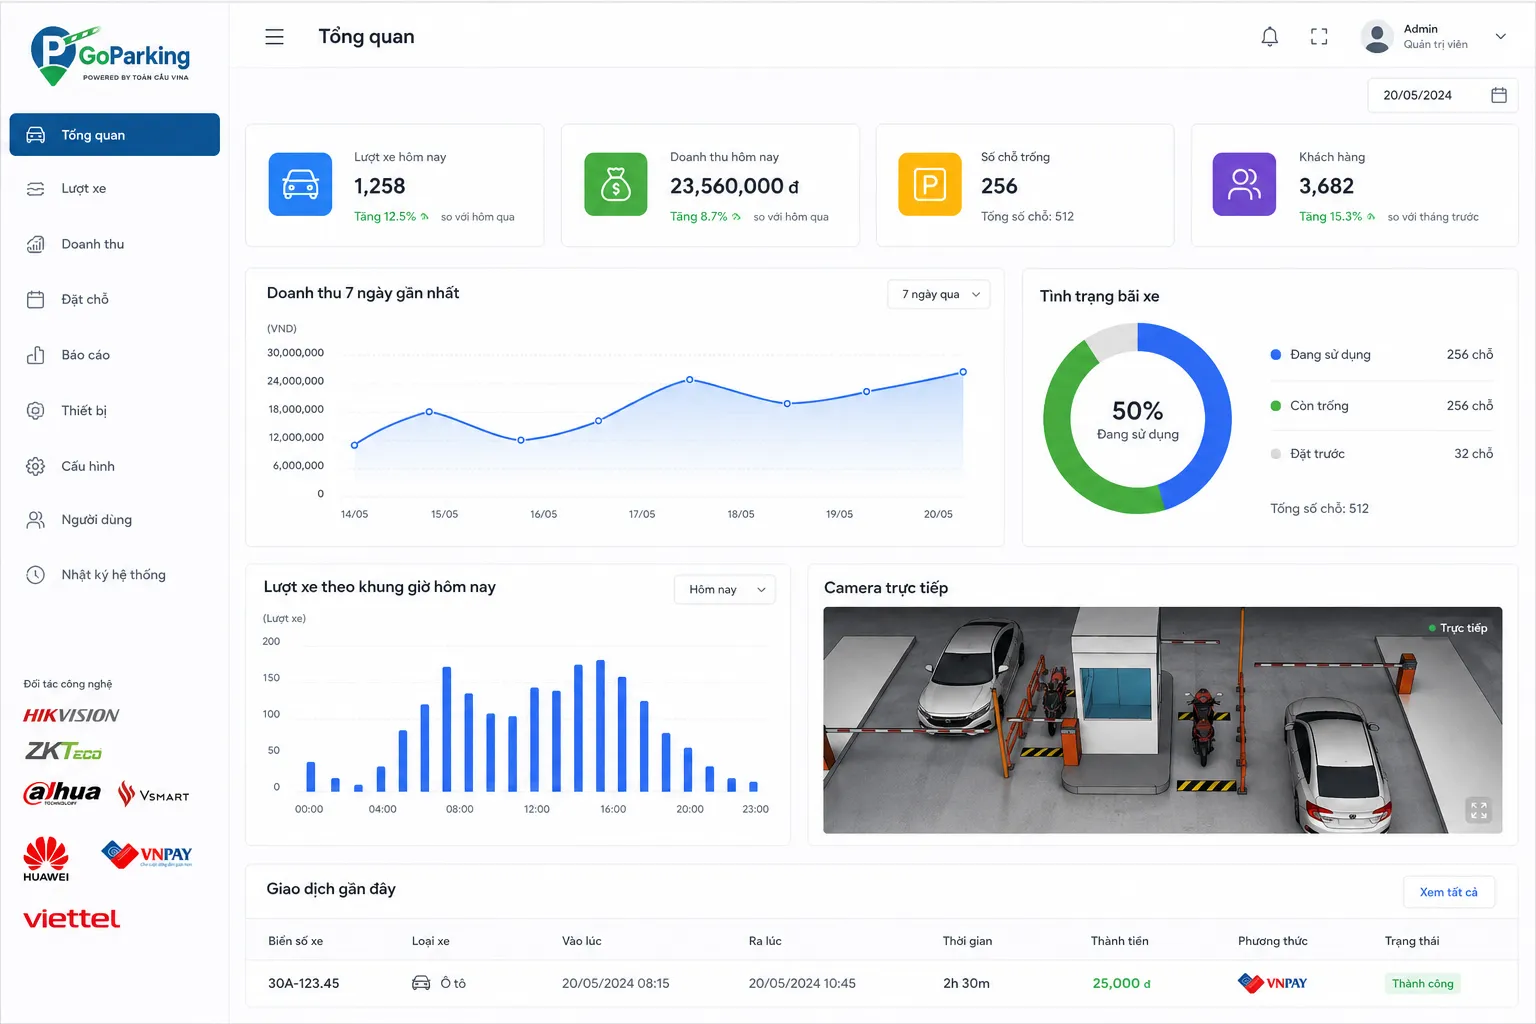Open the 7 ngày qua dropdown
The image size is (1536, 1024).
pyautogui.click(x=939, y=294)
